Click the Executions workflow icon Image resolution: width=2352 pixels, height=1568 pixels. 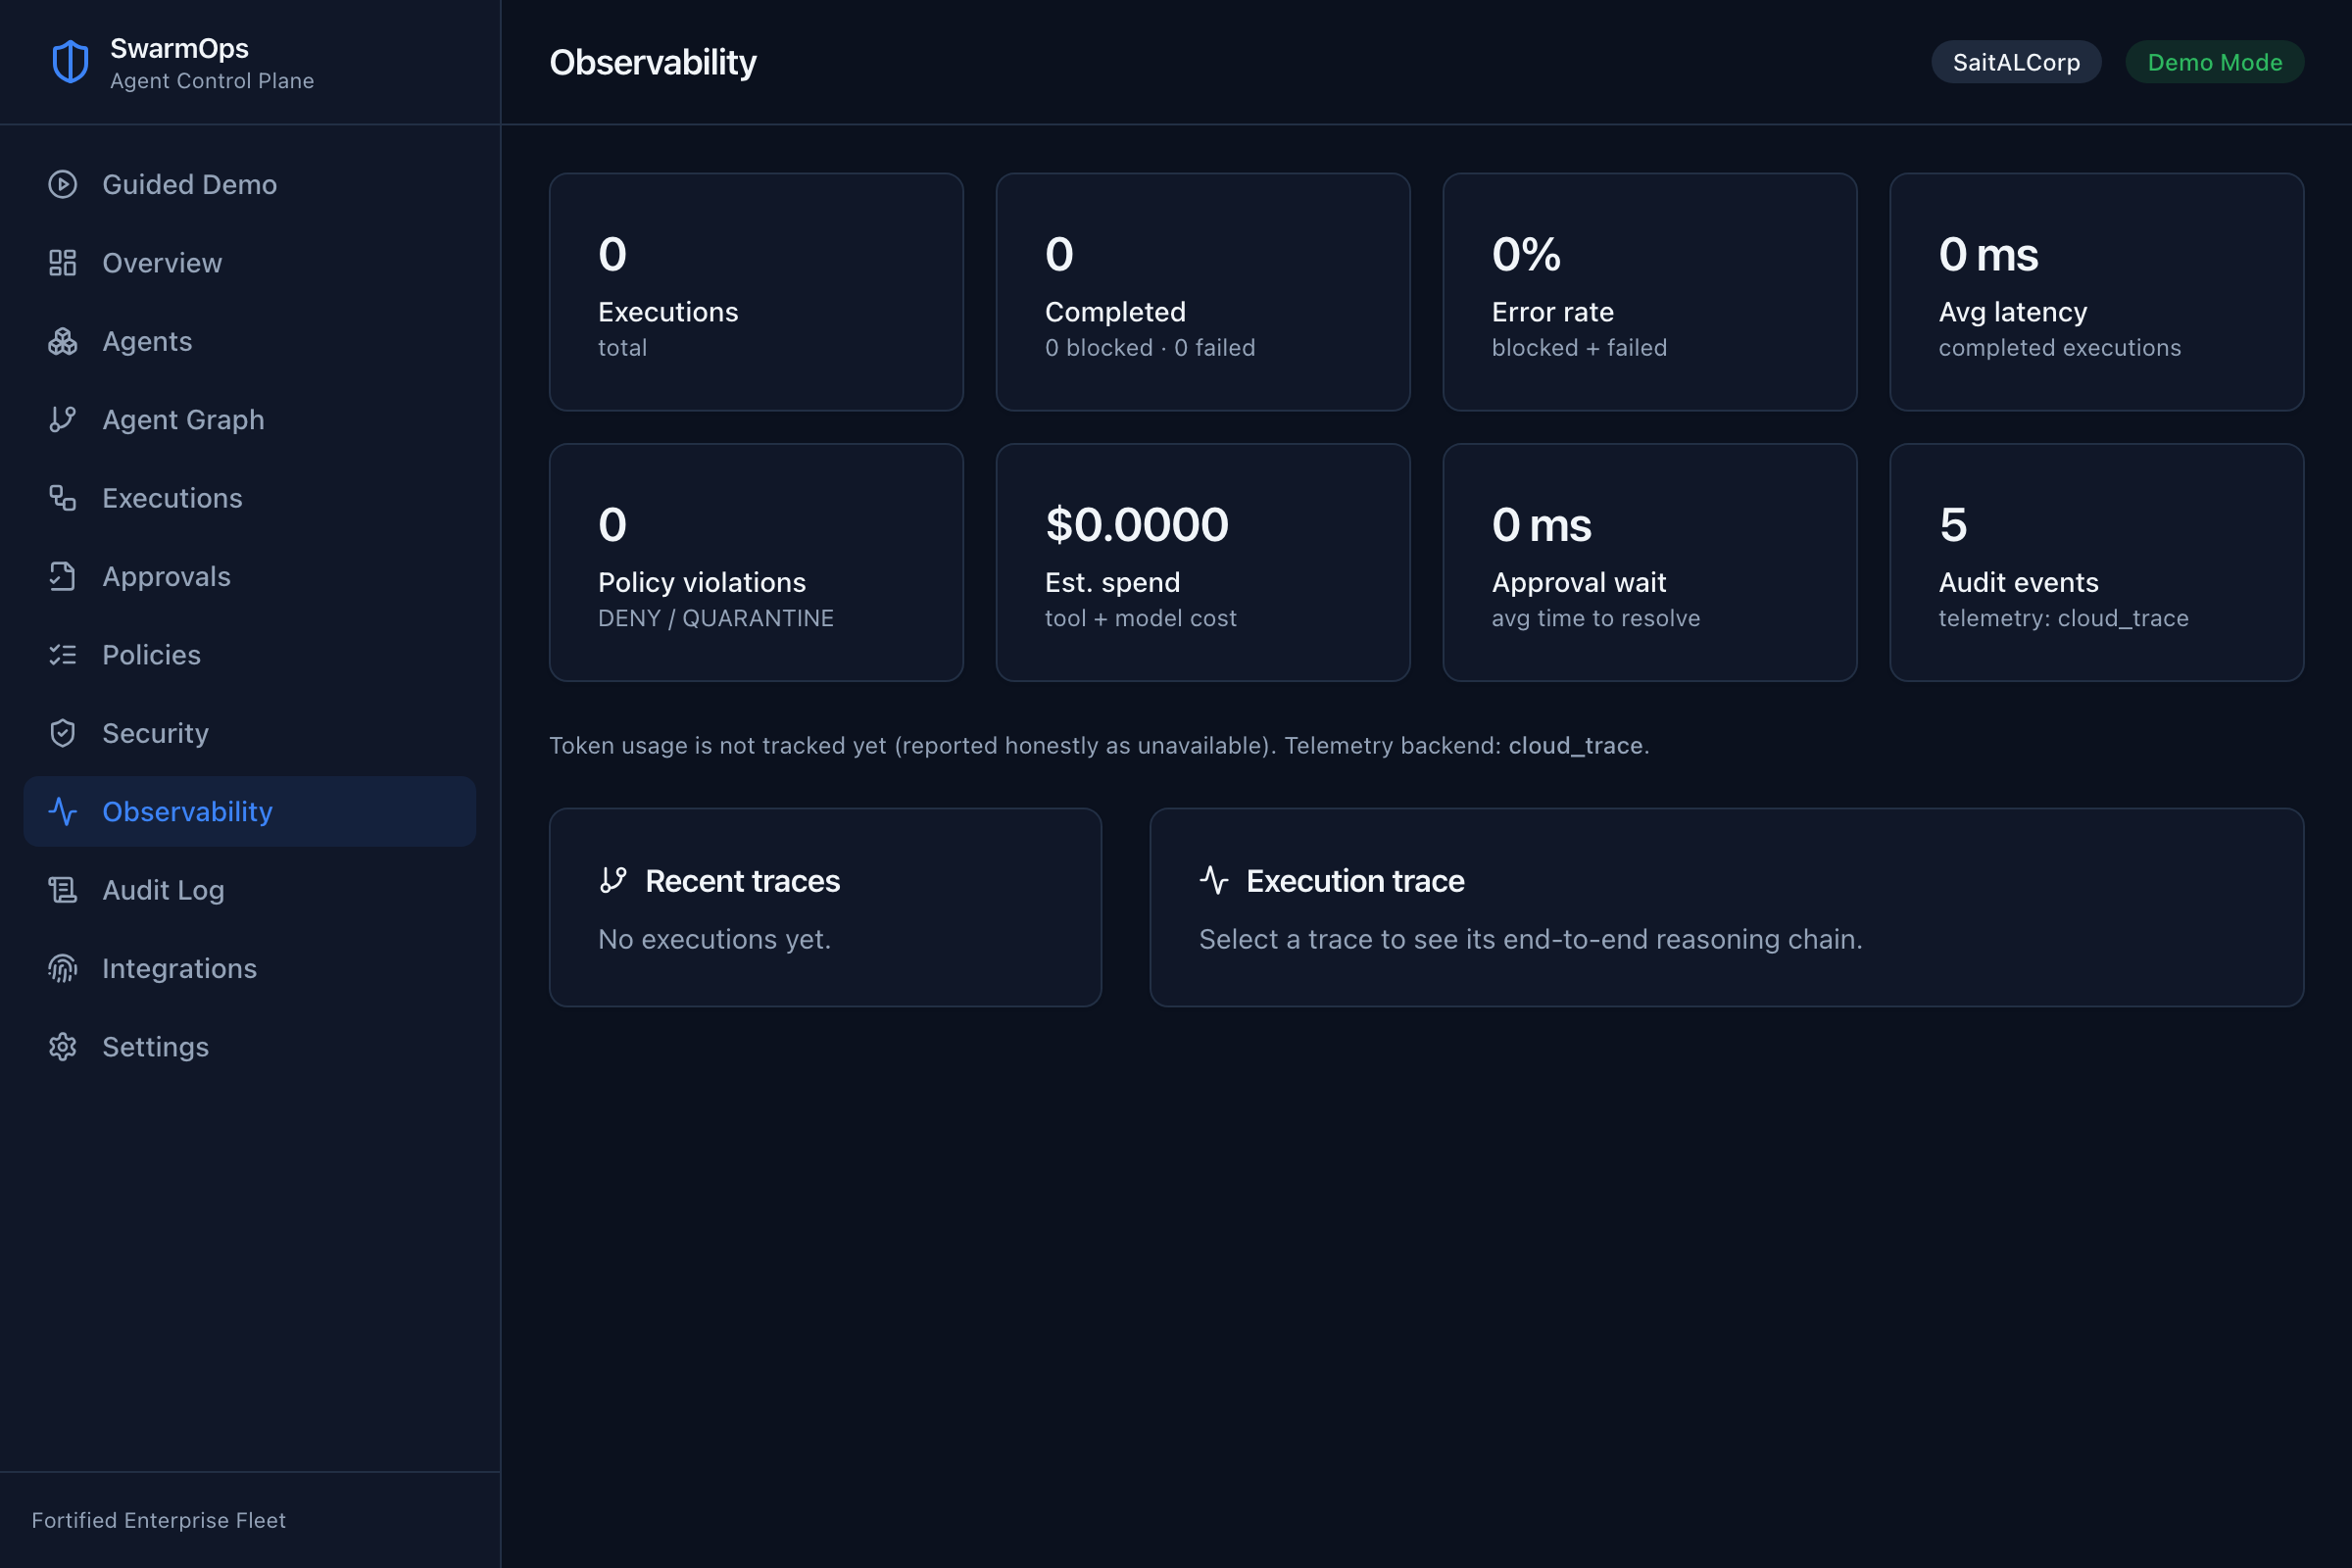(62, 498)
